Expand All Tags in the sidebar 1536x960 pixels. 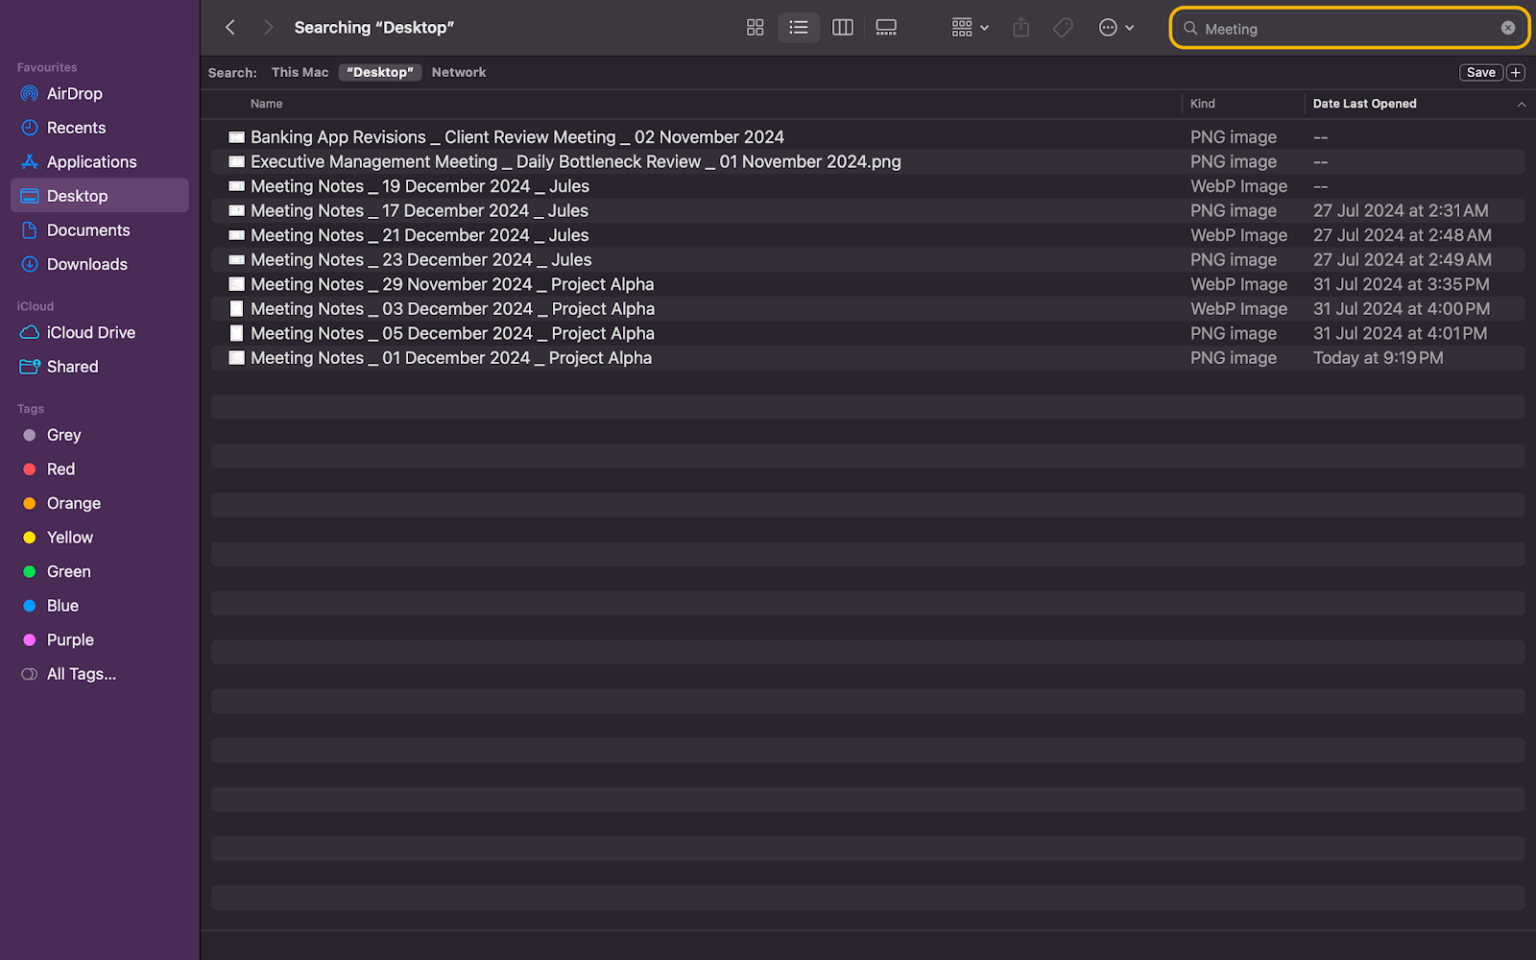80,673
